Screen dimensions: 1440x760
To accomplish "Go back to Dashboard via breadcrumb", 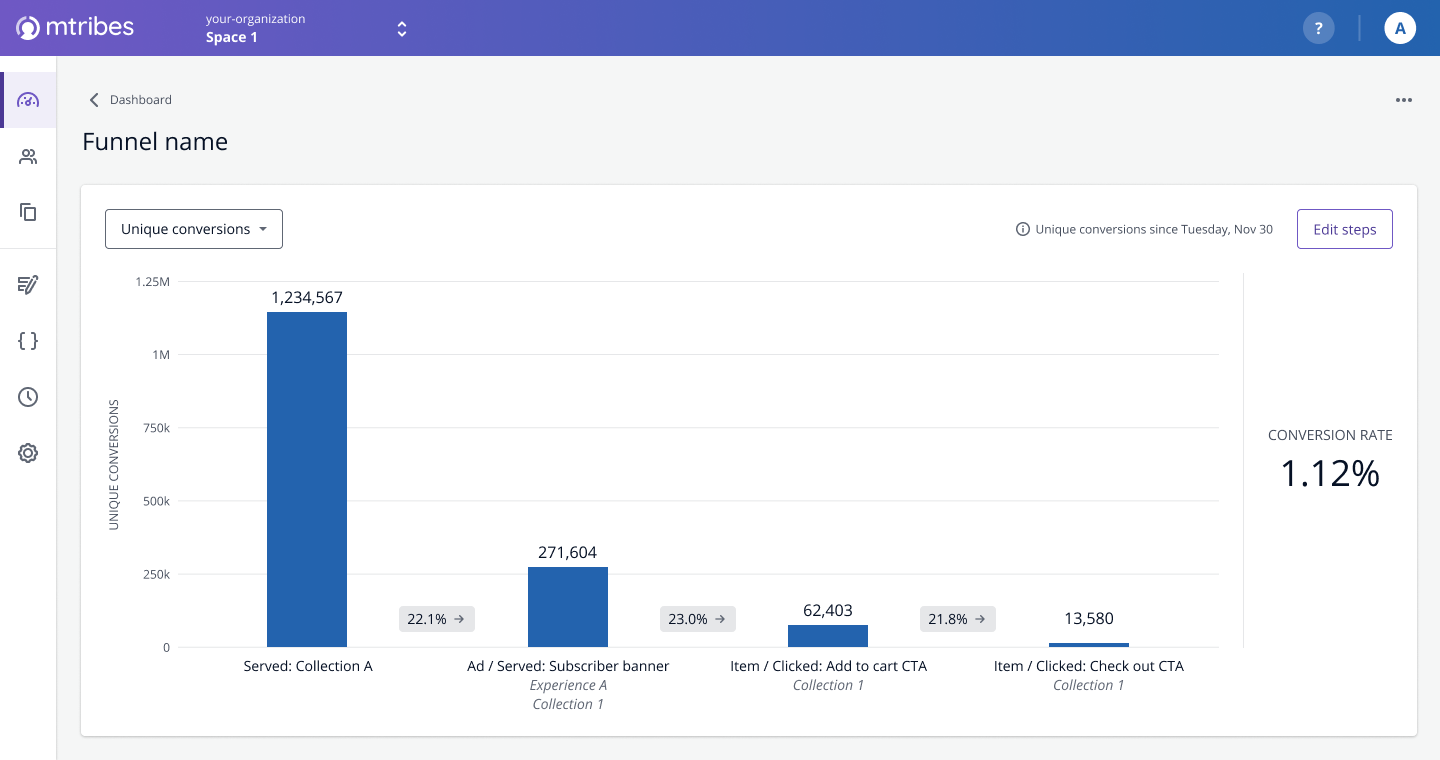I will [x=130, y=100].
